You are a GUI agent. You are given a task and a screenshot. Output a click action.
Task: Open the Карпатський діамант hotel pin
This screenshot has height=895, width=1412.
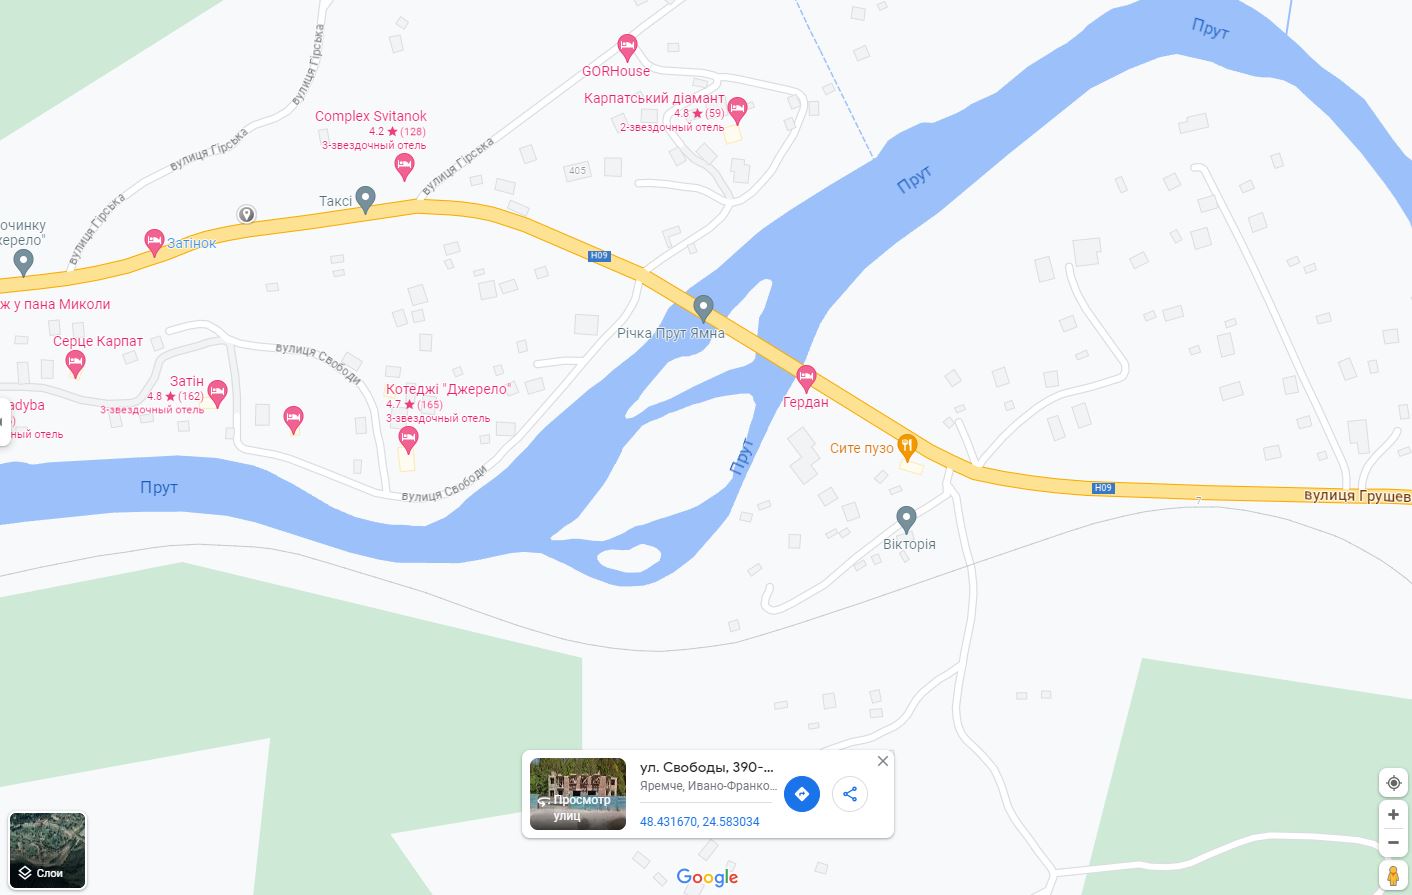click(x=738, y=110)
